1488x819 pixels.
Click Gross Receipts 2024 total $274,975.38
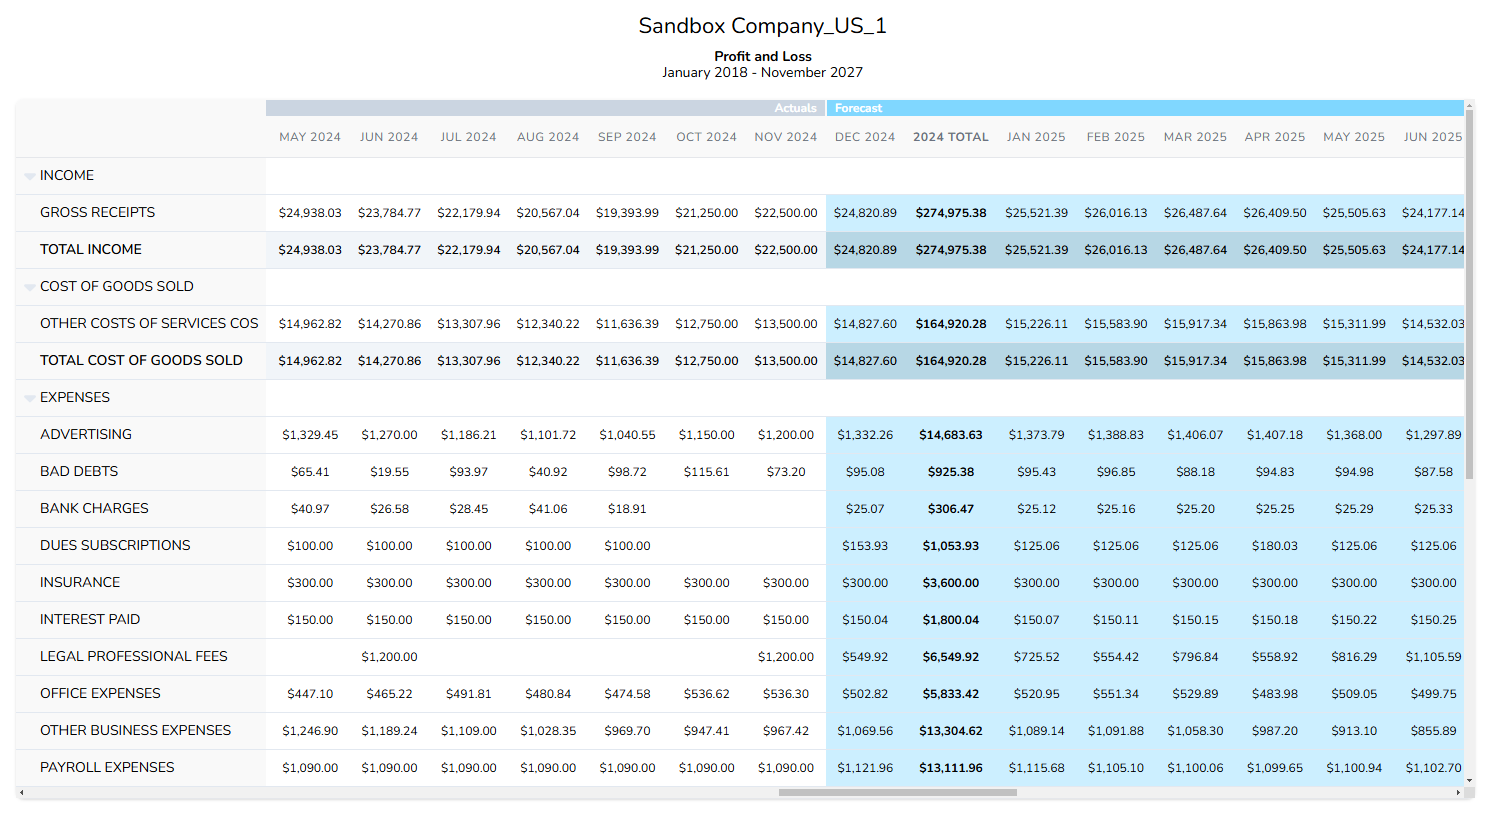point(951,213)
